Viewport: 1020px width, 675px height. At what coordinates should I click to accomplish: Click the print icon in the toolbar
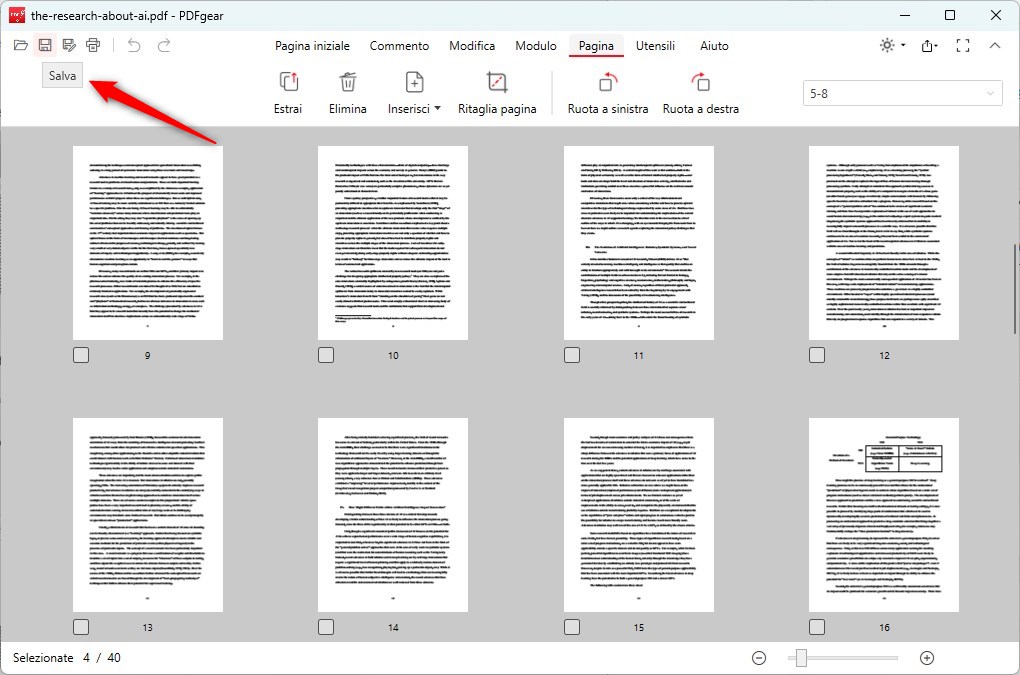[93, 44]
